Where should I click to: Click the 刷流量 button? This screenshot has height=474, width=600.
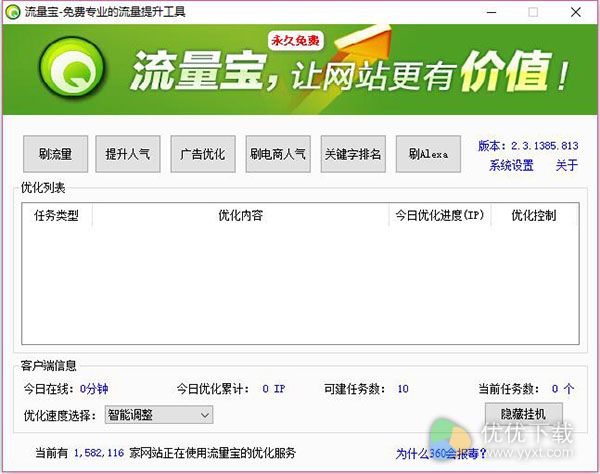[55, 154]
